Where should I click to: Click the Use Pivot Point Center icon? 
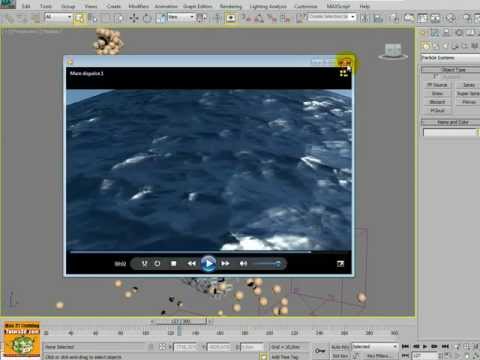pyautogui.click(x=202, y=18)
